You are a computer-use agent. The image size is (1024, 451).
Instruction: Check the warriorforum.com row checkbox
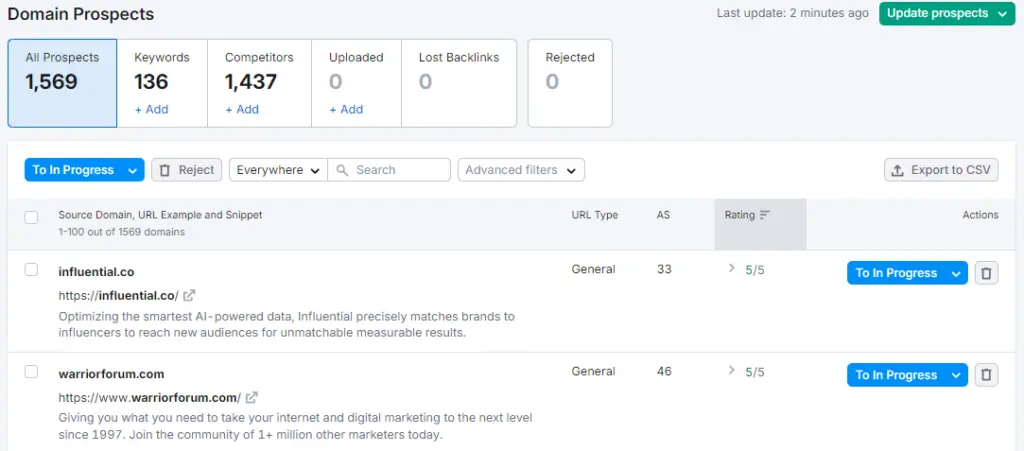point(31,372)
